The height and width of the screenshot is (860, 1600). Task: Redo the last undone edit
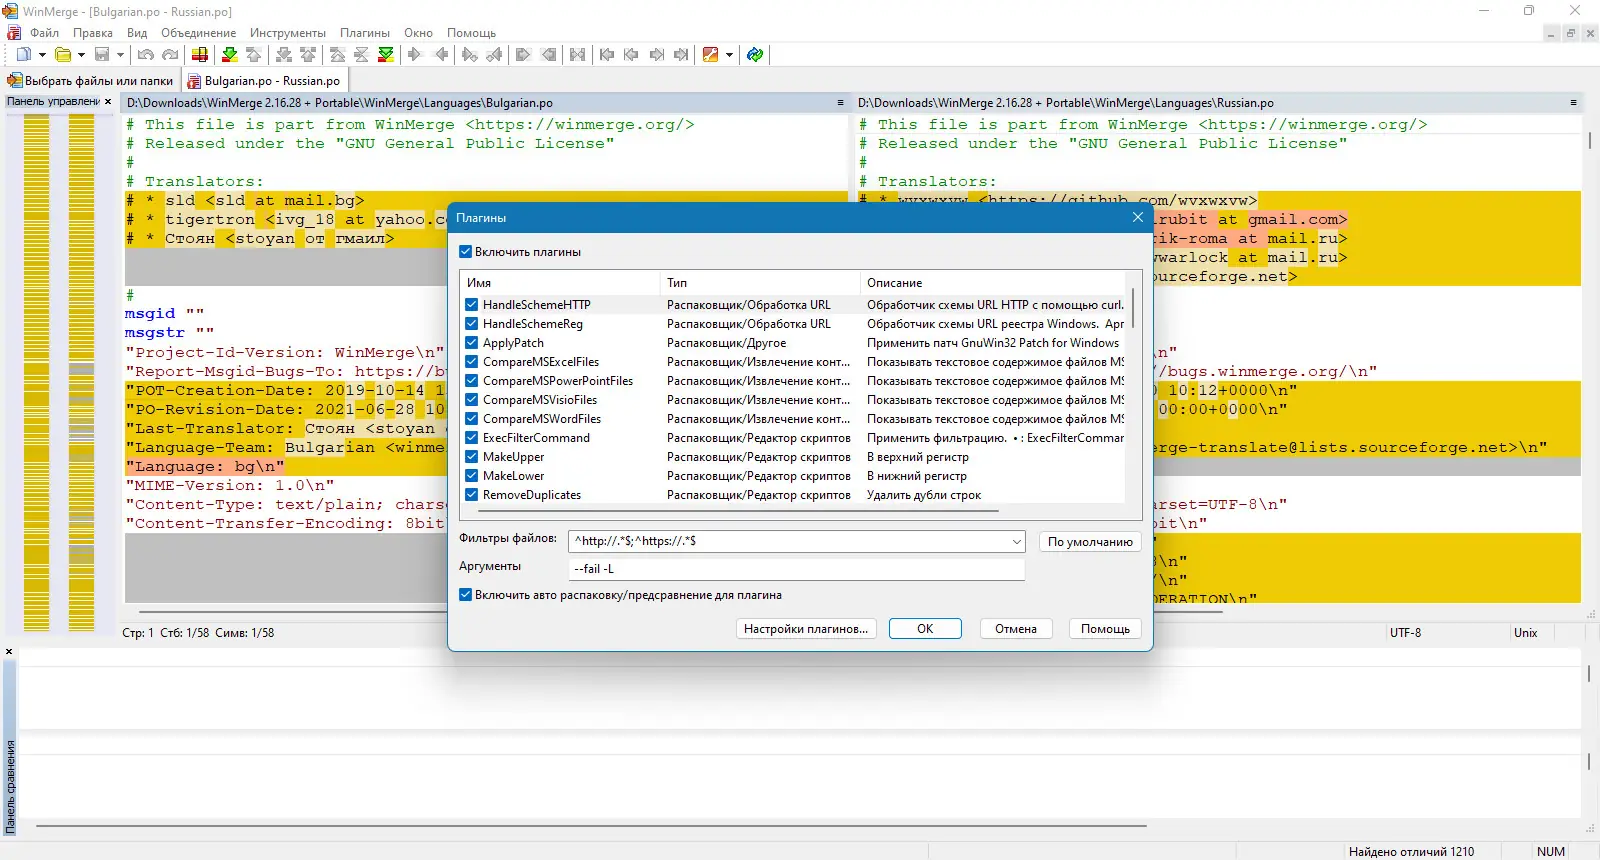(x=170, y=55)
